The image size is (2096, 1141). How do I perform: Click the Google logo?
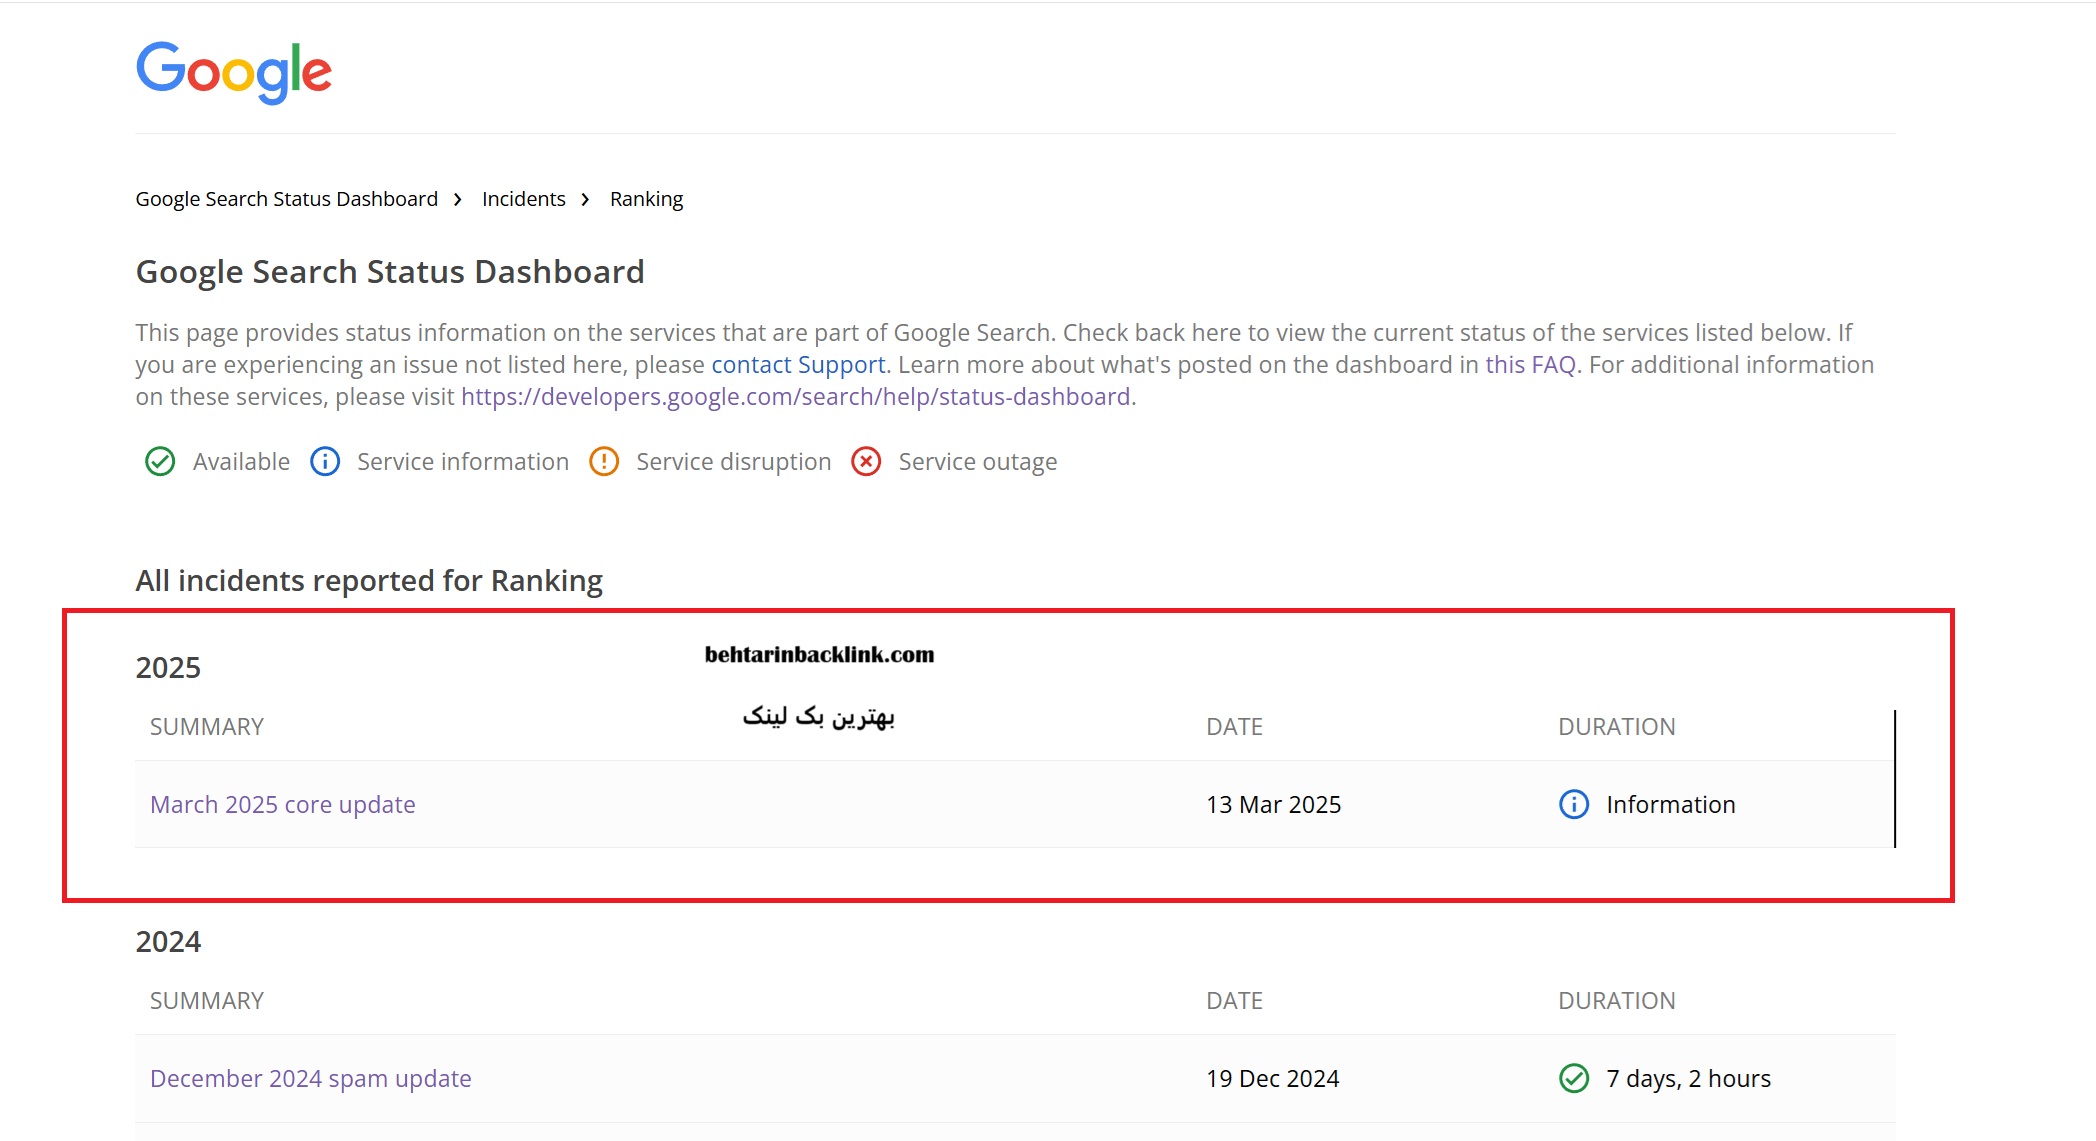tap(233, 71)
